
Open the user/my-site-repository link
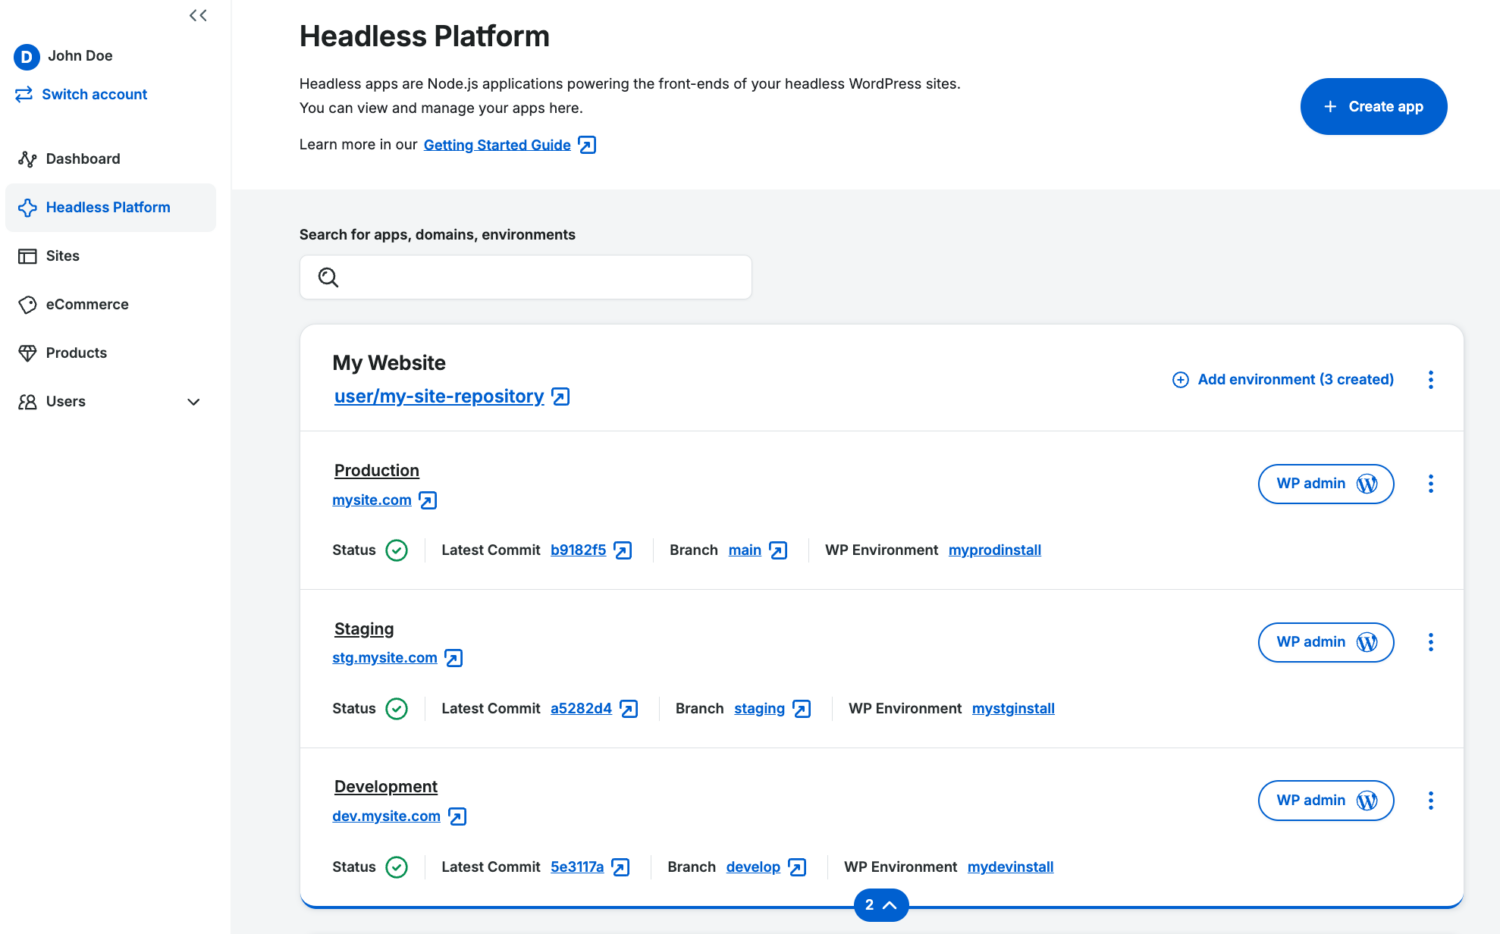click(439, 396)
